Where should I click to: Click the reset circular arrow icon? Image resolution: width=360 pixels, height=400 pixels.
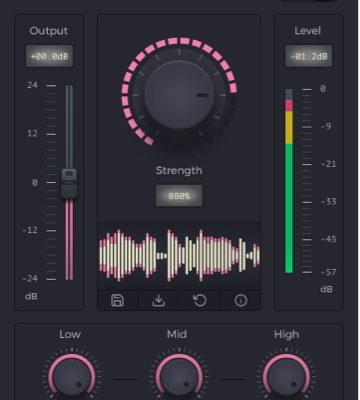pos(200,300)
